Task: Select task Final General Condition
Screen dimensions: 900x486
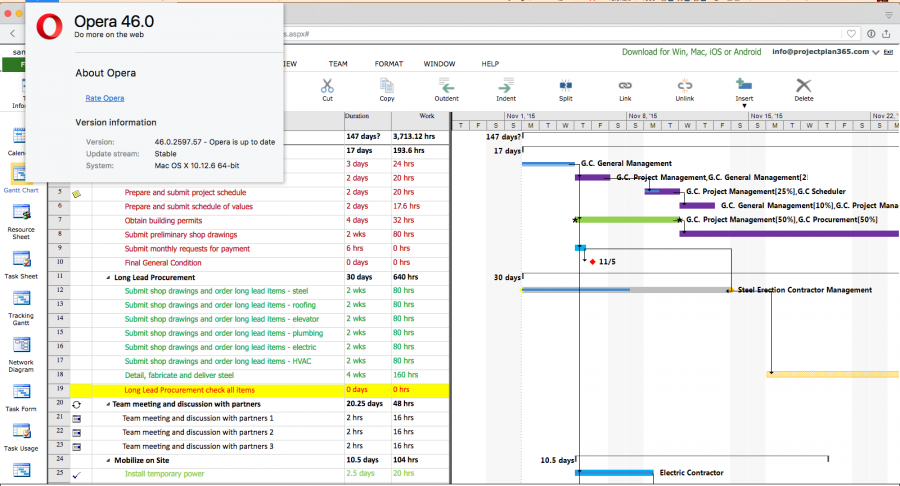Action: click(162, 263)
